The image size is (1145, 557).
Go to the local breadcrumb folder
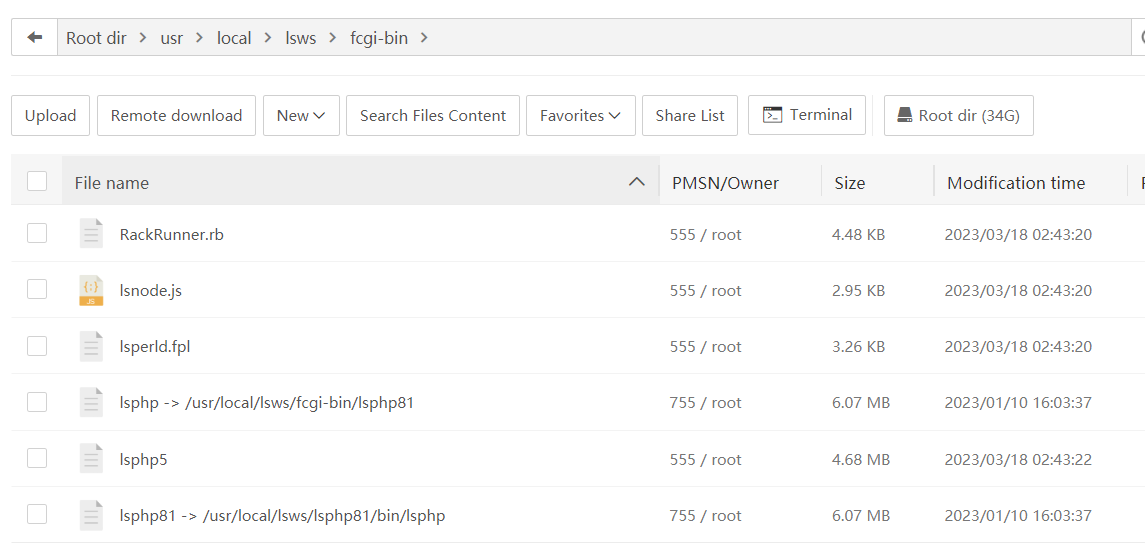point(234,38)
